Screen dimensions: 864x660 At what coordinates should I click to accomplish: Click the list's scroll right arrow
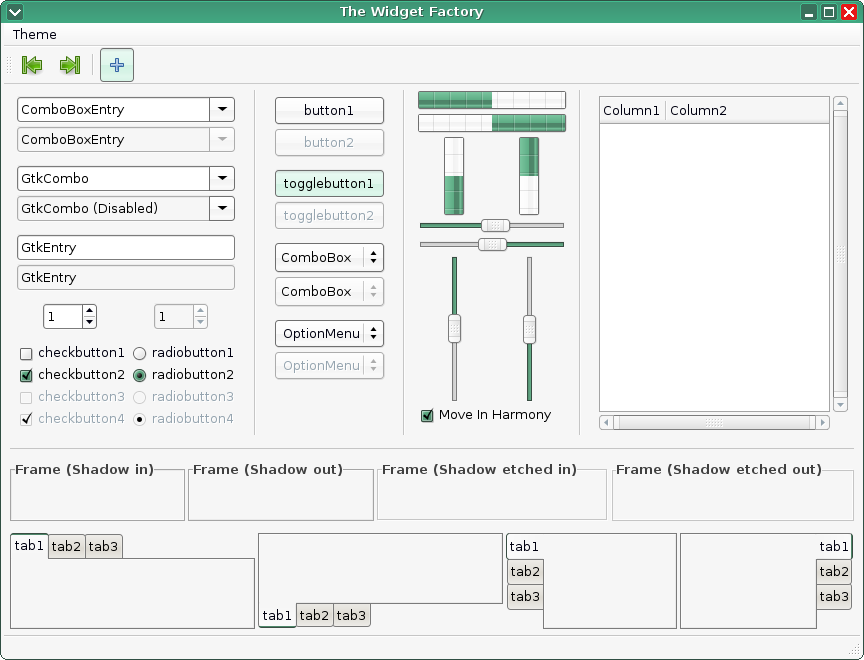coord(823,423)
